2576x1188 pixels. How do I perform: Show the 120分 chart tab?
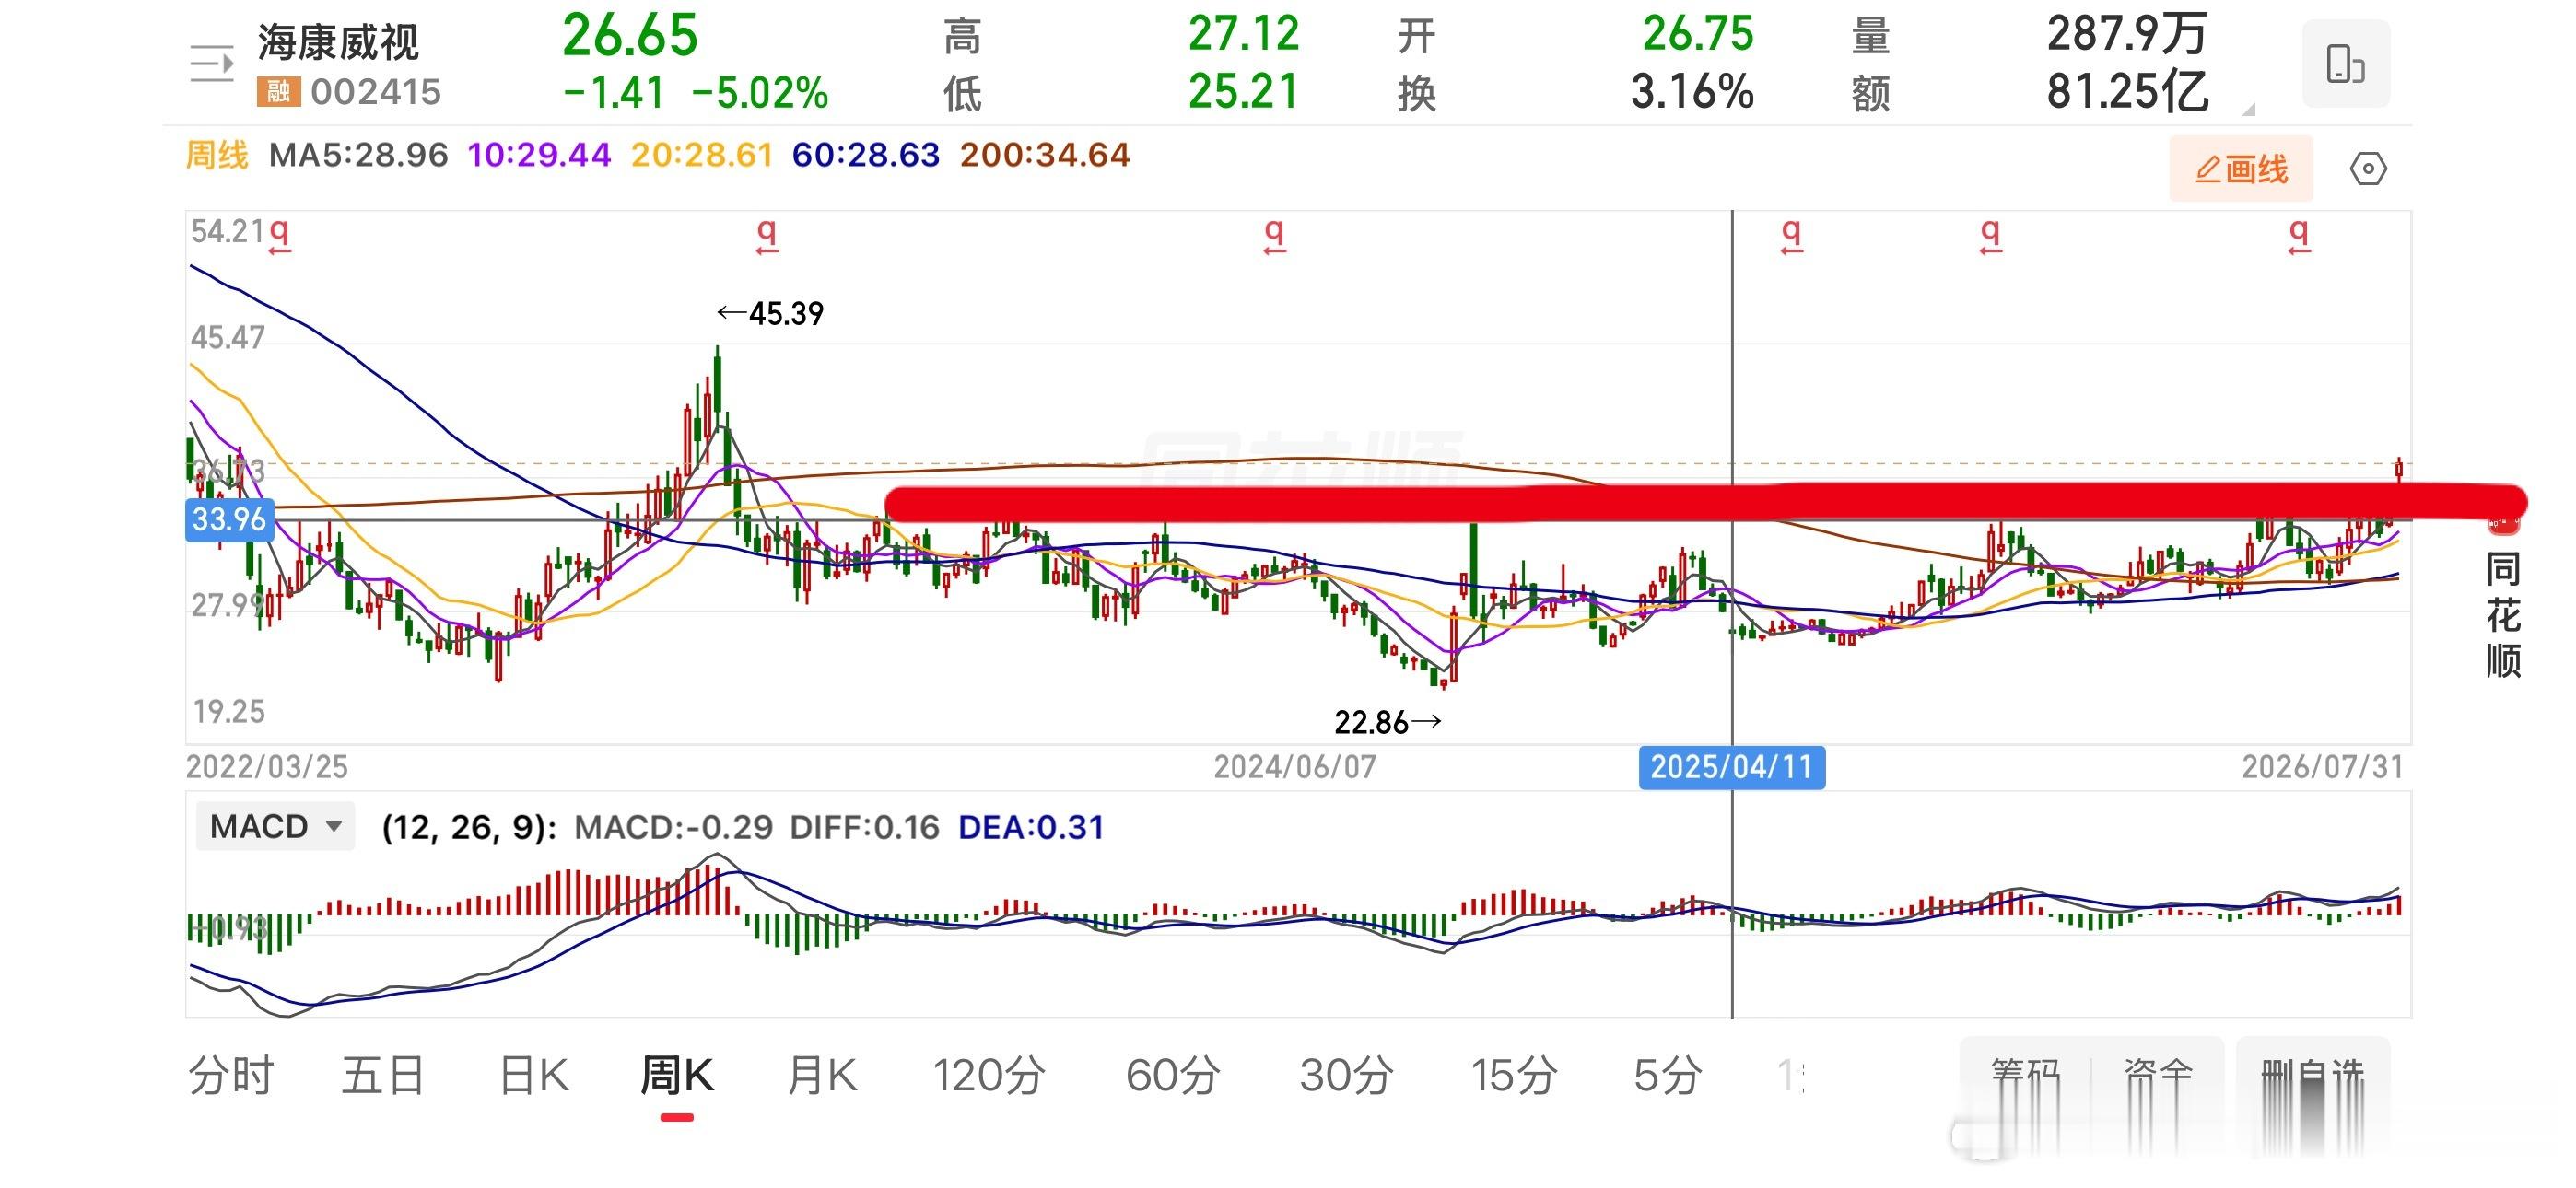pos(989,1076)
